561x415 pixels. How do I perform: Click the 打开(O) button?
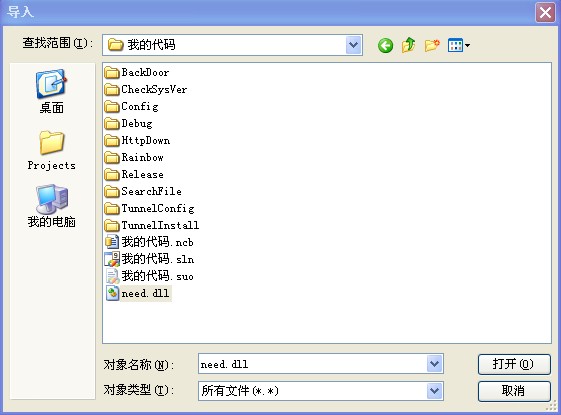tap(514, 364)
